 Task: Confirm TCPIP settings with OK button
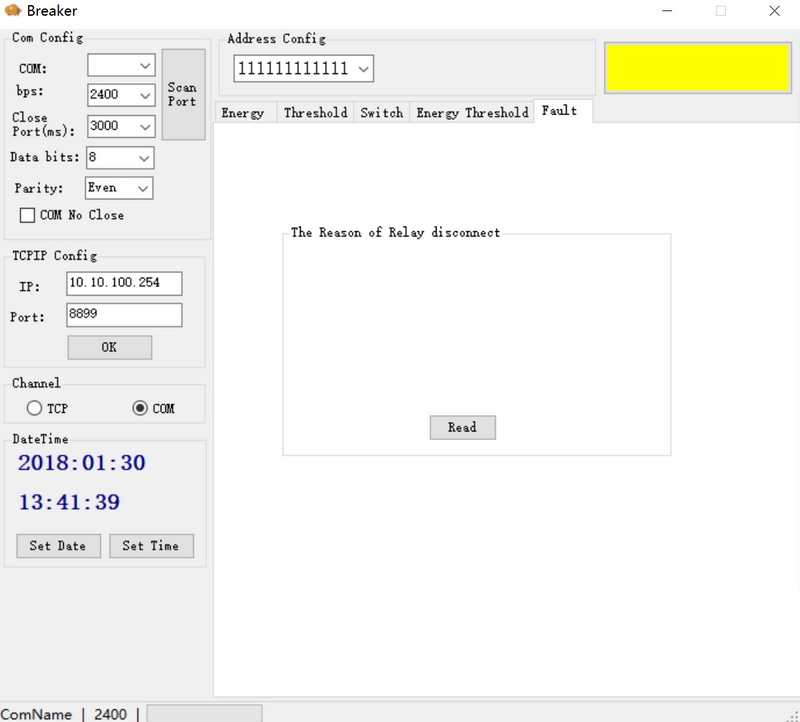[x=109, y=347]
